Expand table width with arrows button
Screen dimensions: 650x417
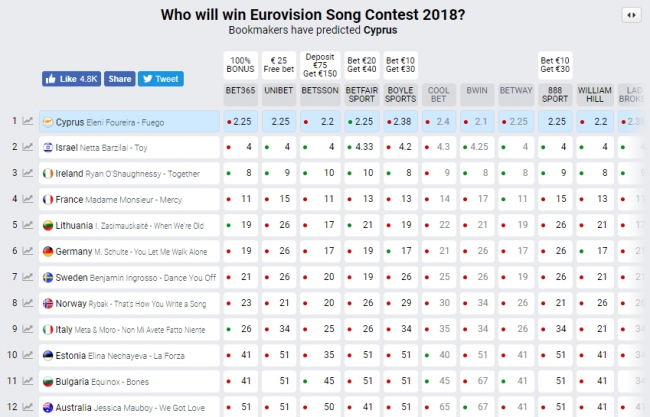[x=631, y=15]
